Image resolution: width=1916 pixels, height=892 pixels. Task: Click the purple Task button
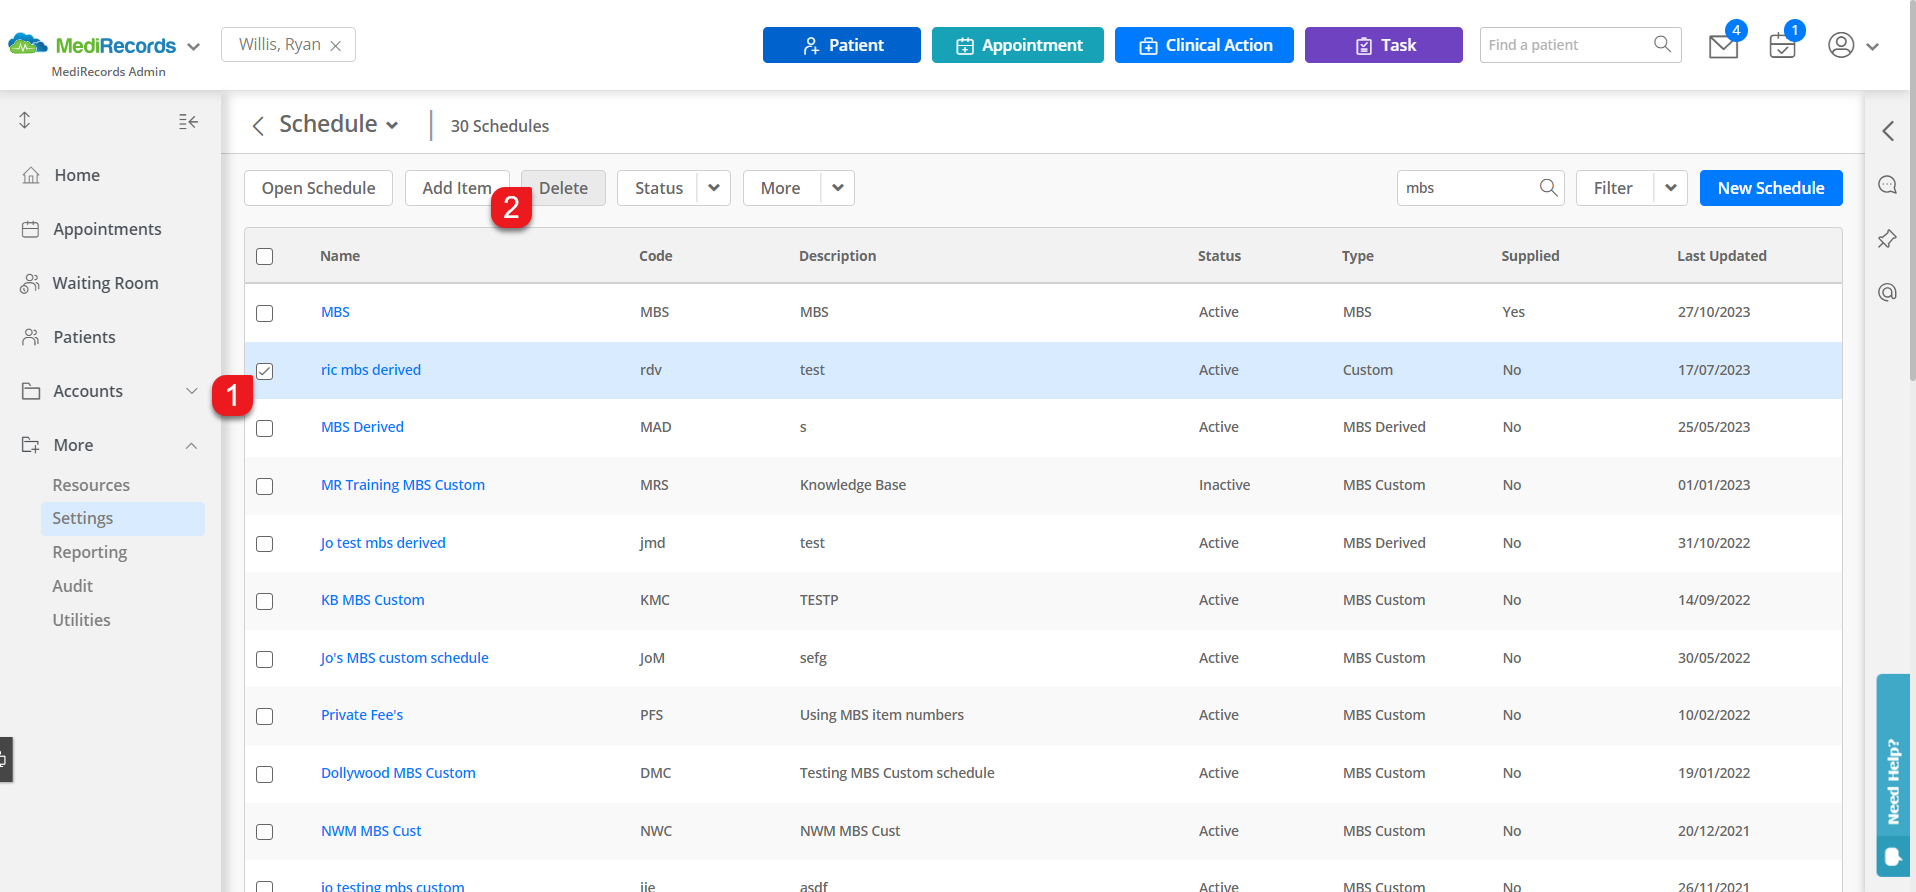[1384, 45]
